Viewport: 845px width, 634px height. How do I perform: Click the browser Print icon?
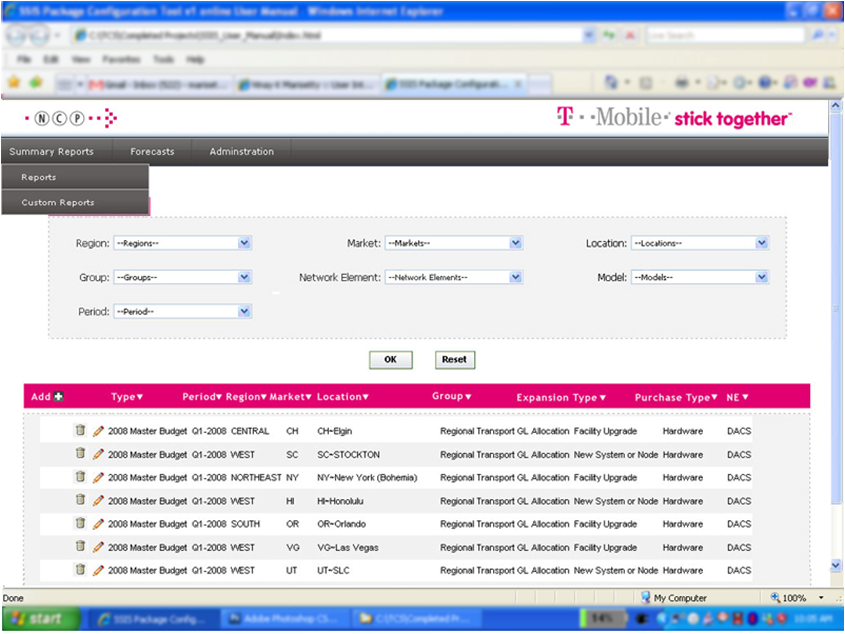682,82
